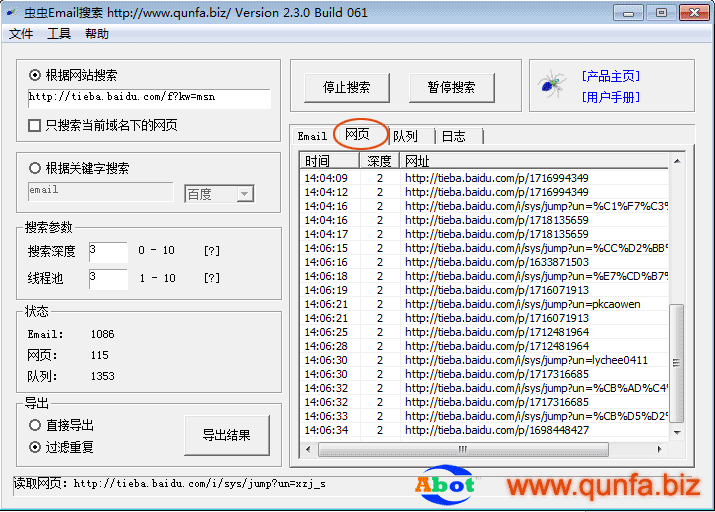Click the 网址 column header

[534, 160]
